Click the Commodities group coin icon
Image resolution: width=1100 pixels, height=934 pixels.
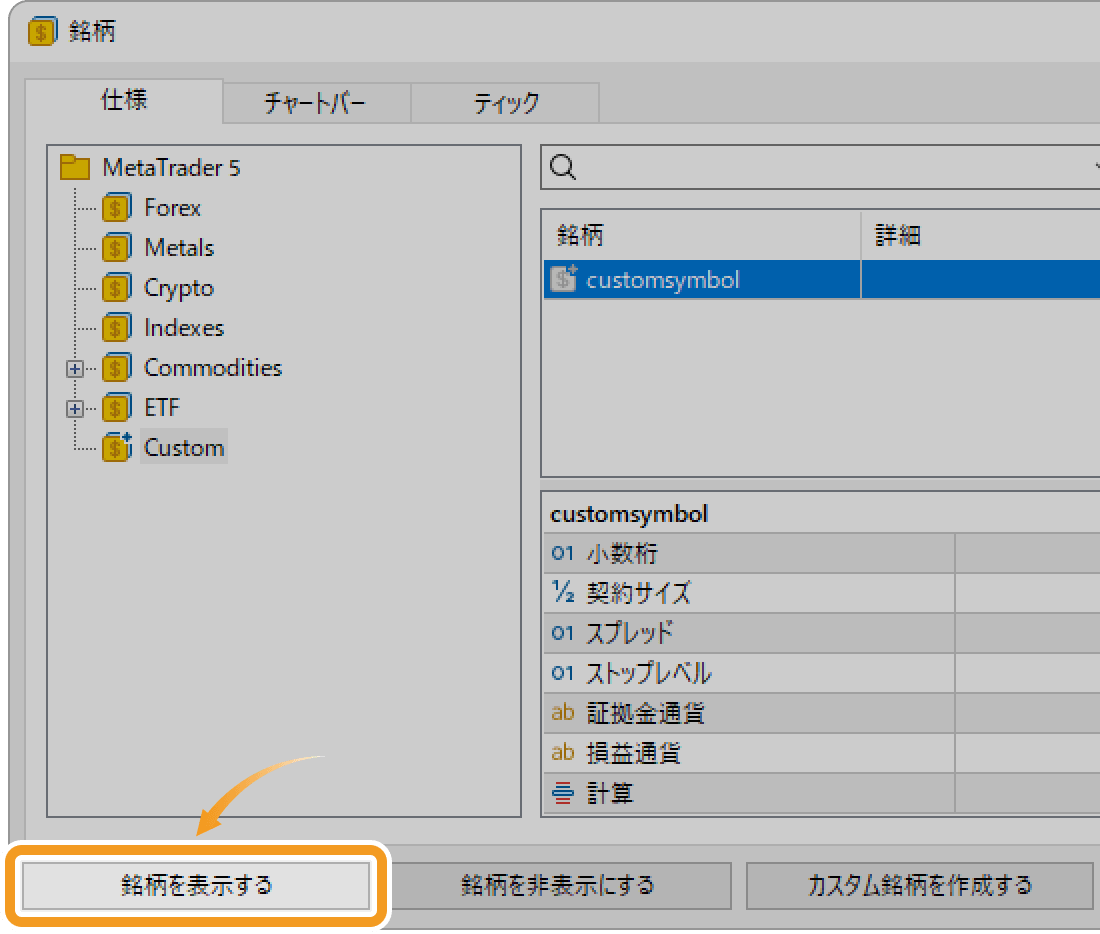(116, 368)
